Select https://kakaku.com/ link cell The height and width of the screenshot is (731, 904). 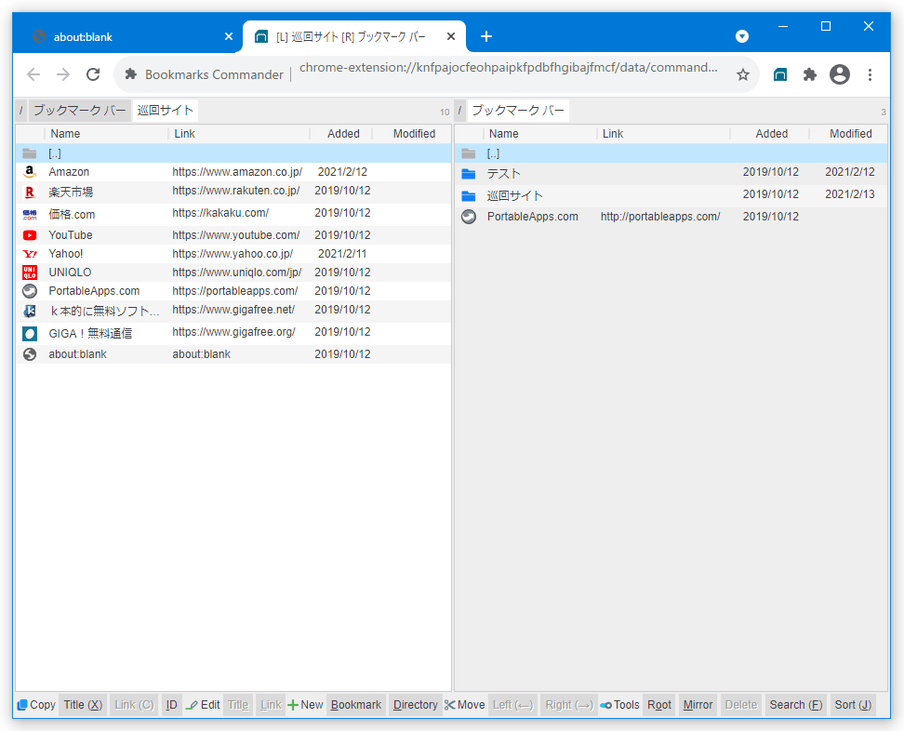[x=220, y=213]
